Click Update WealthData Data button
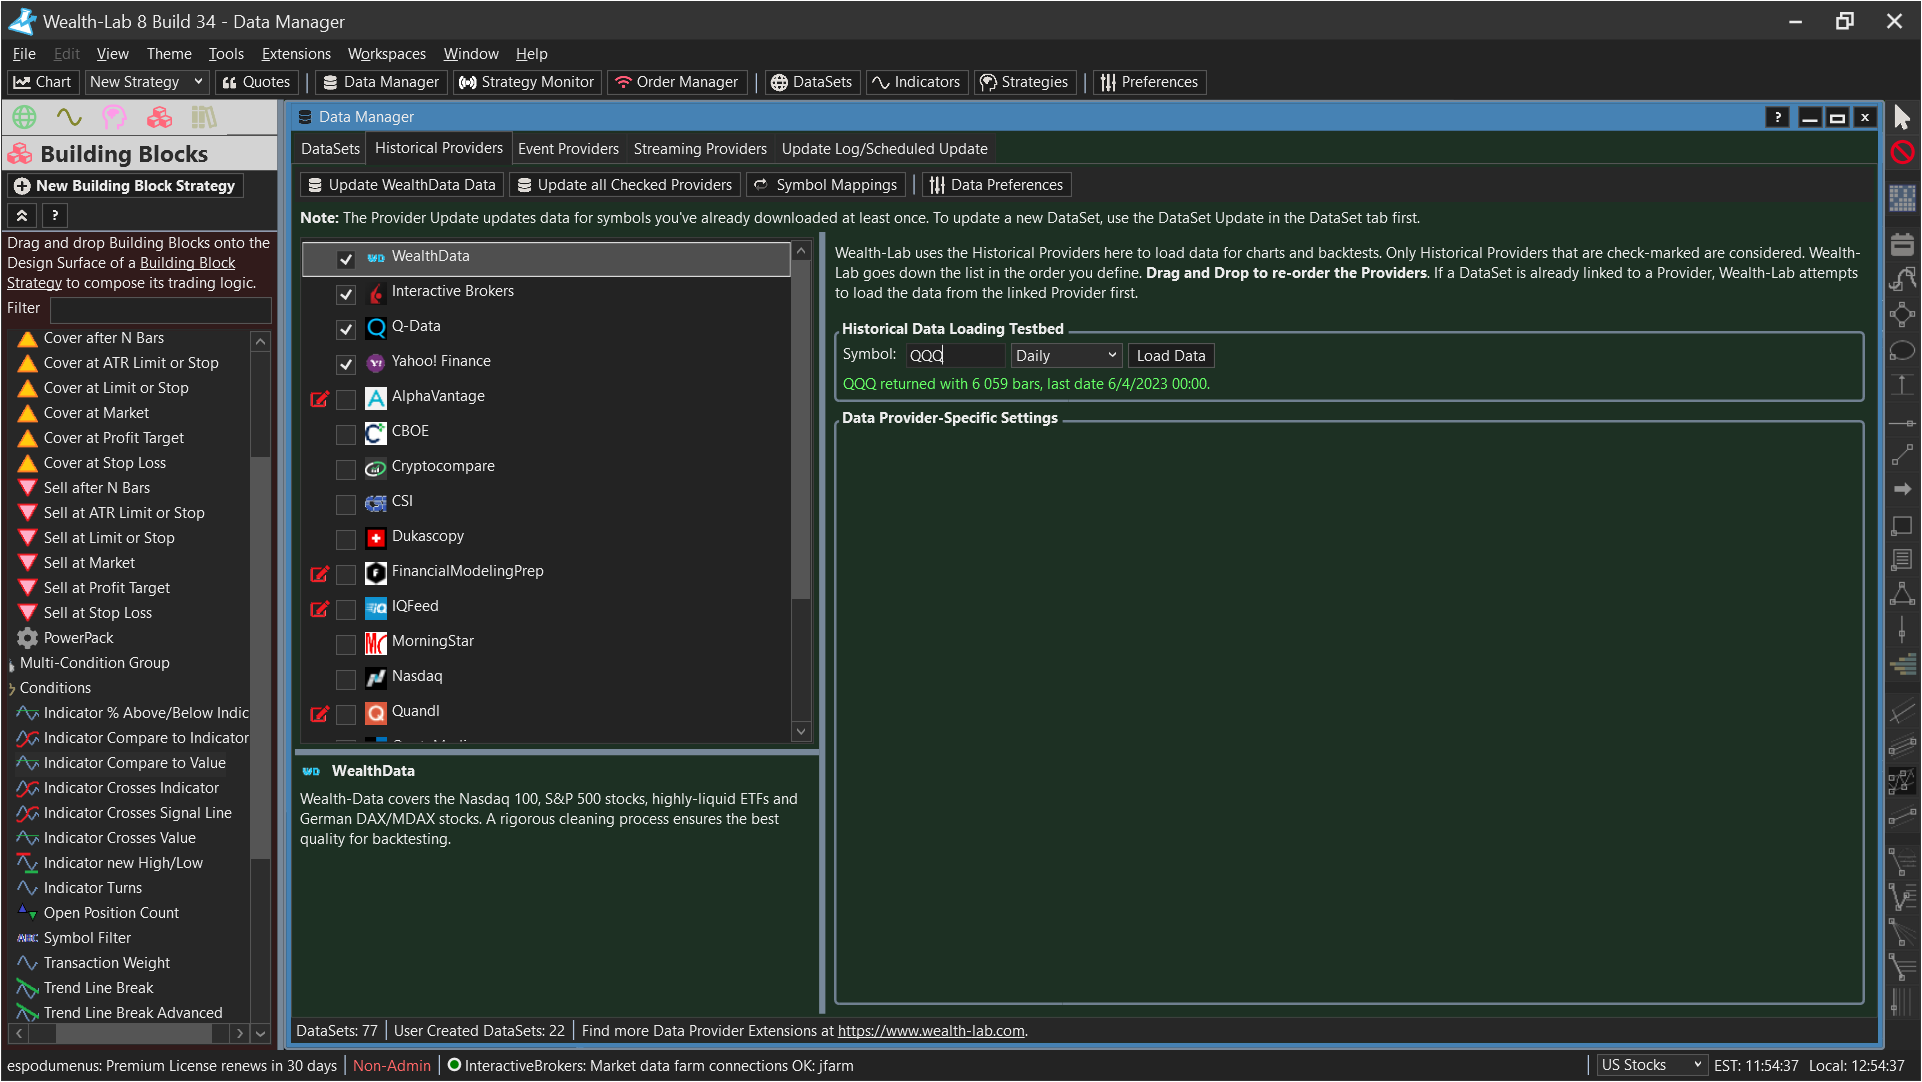1922x1082 pixels. pos(402,185)
